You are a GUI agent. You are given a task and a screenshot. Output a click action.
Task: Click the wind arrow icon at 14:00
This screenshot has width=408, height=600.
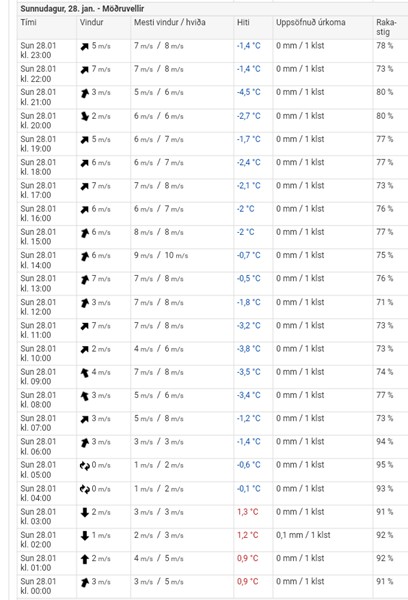[85, 256]
